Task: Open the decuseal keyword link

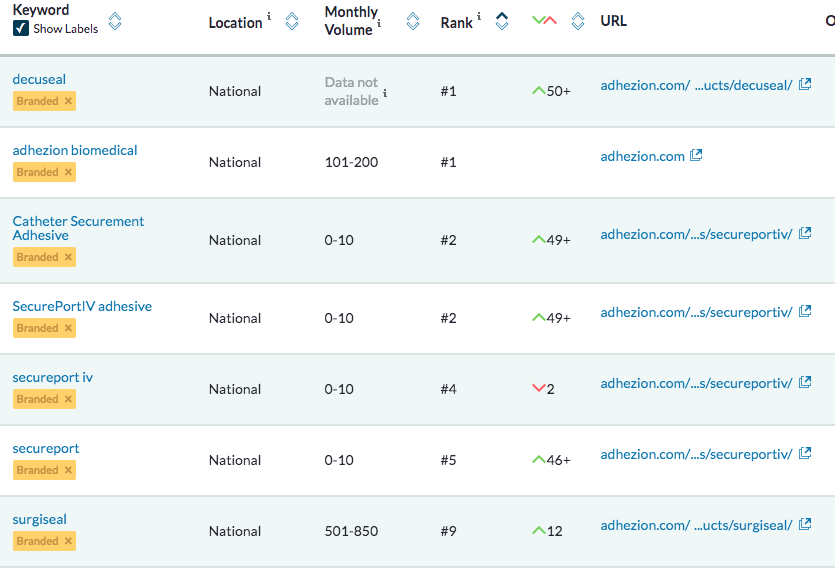Action: coord(39,79)
